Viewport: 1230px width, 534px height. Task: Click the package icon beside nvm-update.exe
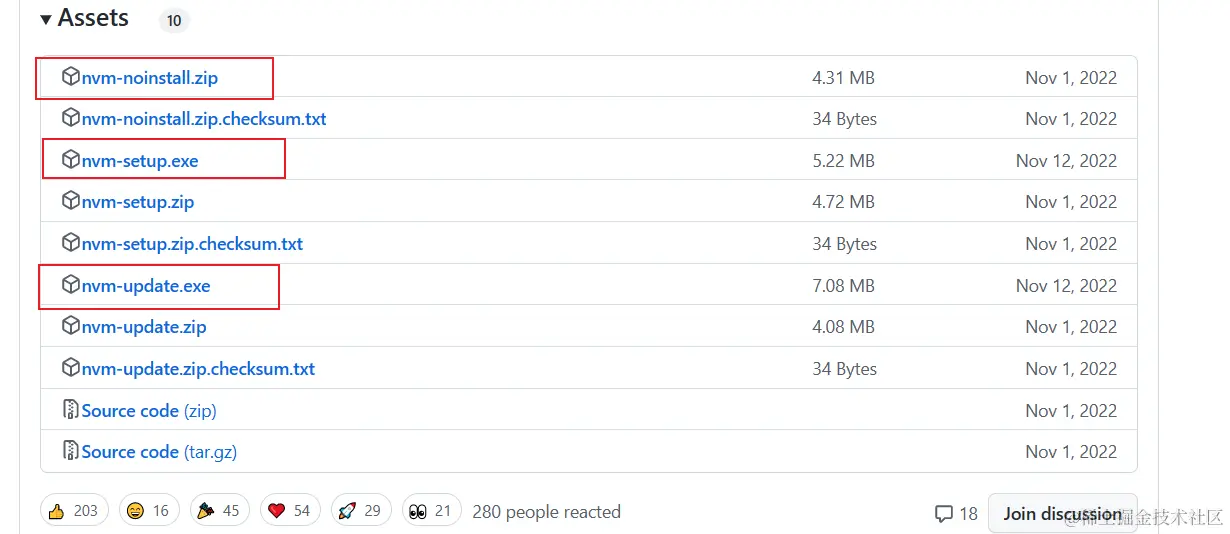70,285
